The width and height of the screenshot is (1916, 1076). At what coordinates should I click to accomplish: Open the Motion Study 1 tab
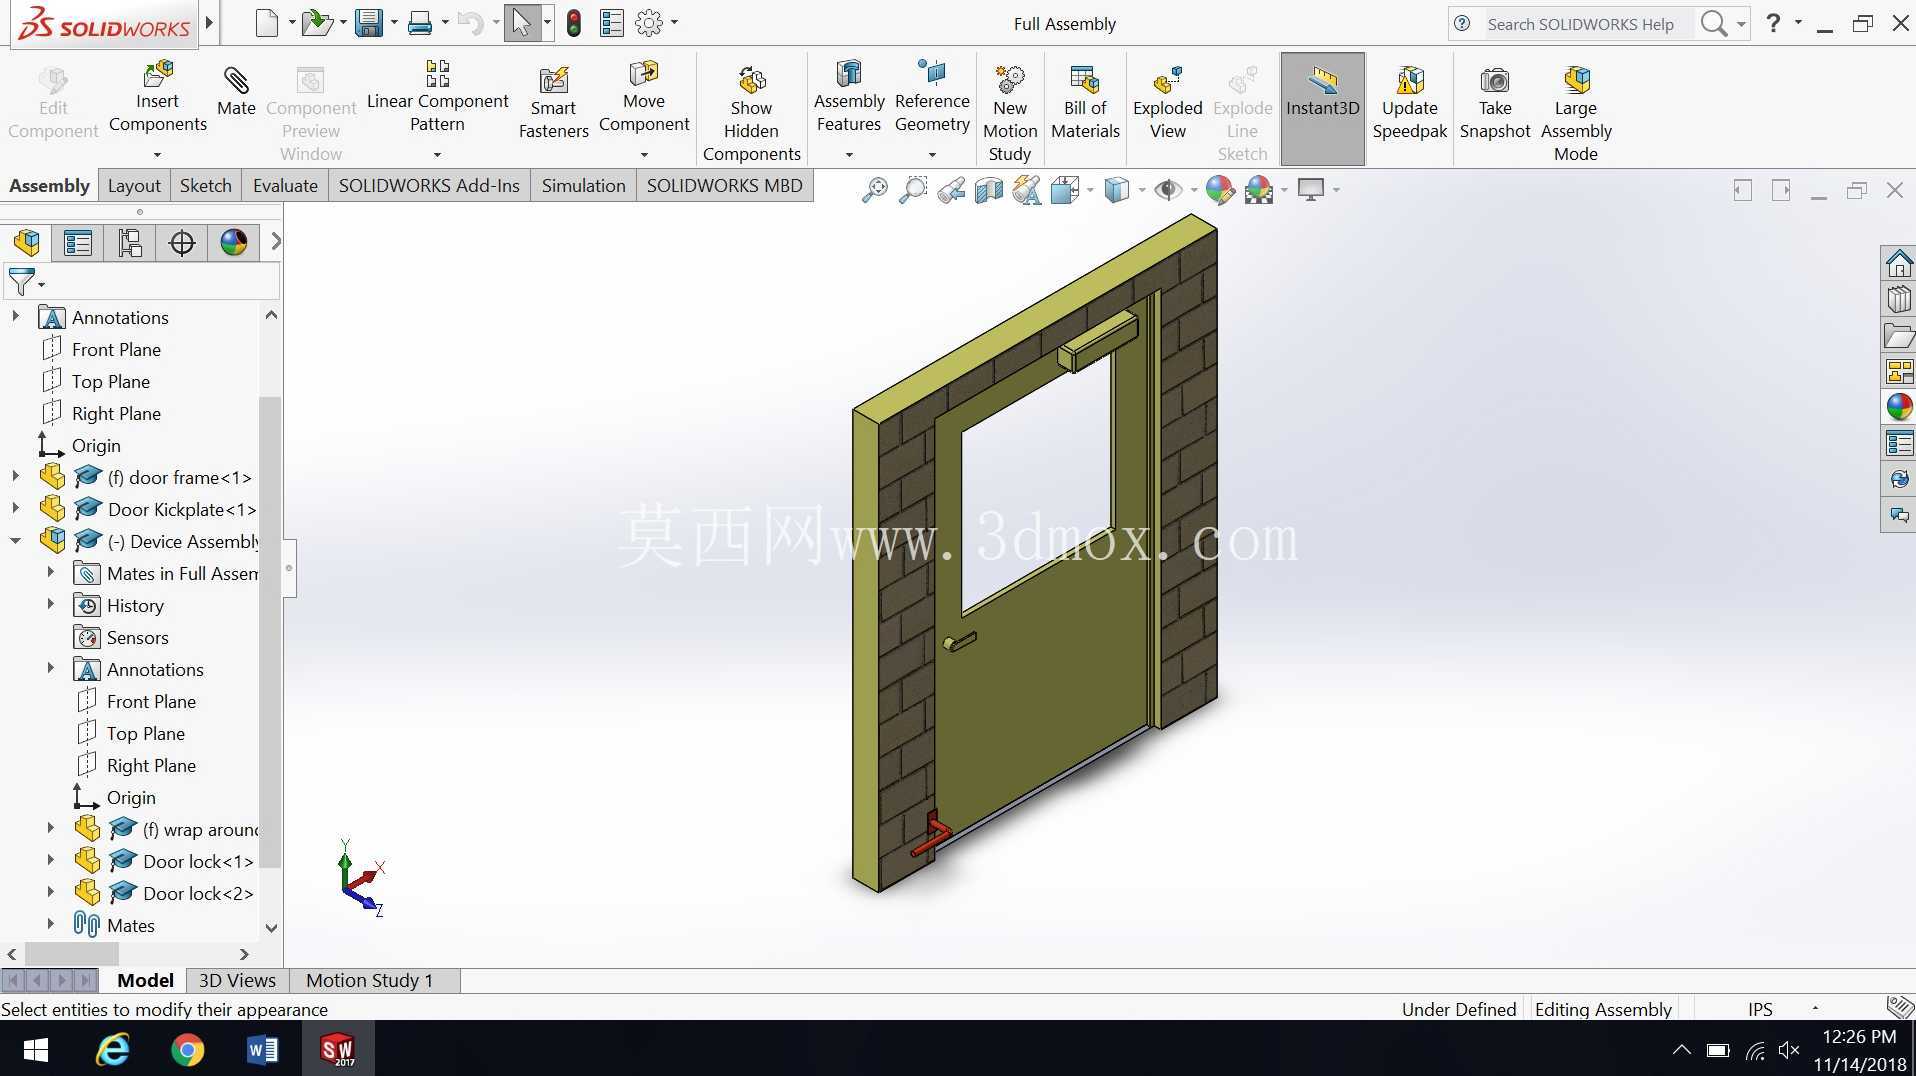(x=370, y=980)
